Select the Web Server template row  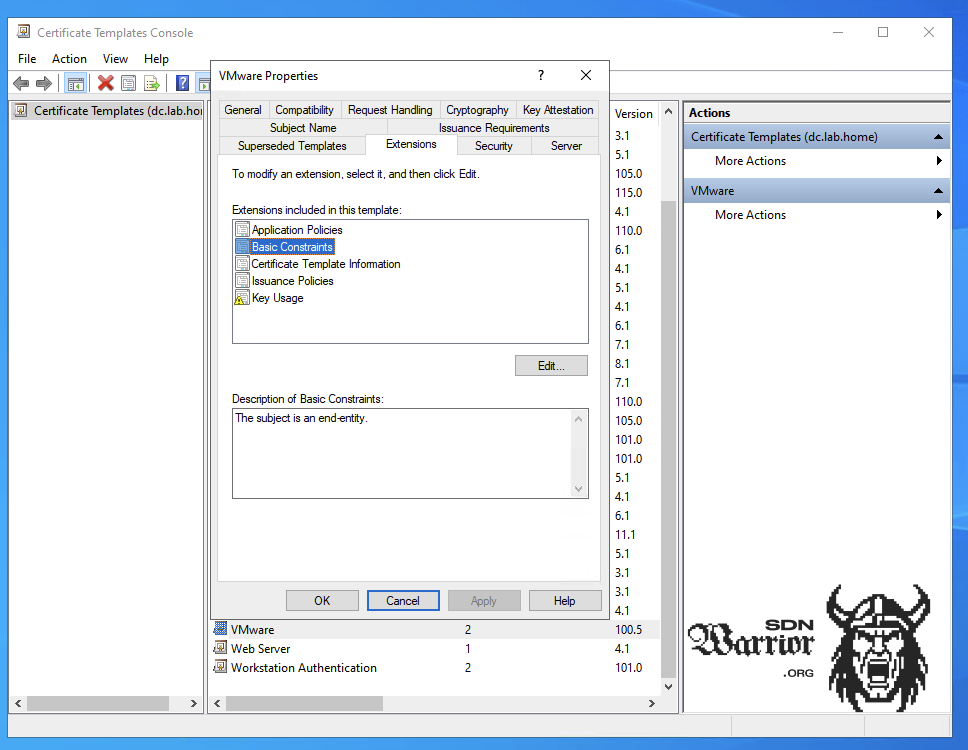(x=260, y=648)
